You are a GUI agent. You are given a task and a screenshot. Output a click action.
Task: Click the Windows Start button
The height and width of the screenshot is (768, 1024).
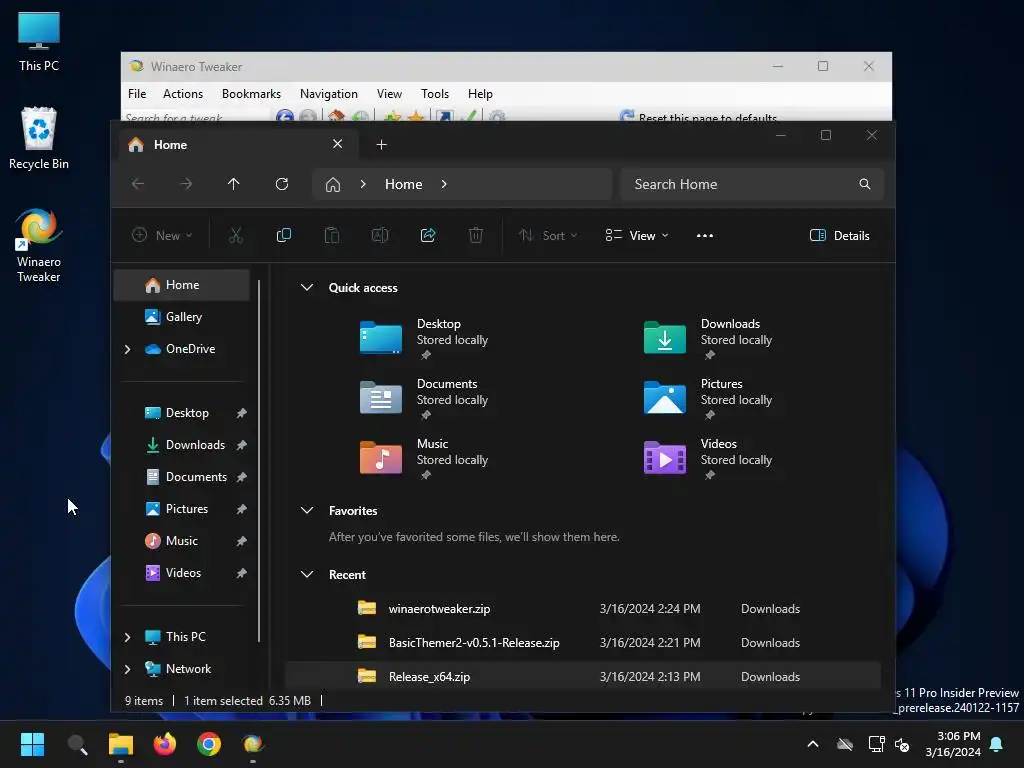click(x=32, y=744)
